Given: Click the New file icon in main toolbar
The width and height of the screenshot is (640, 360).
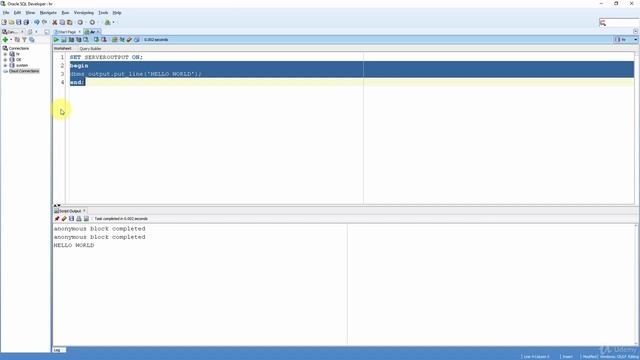Looking at the screenshot, I should 4,22.
